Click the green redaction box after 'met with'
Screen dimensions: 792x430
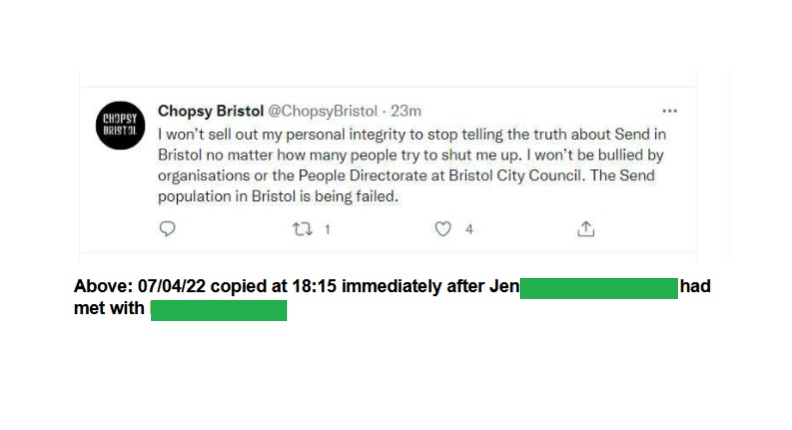(x=219, y=310)
